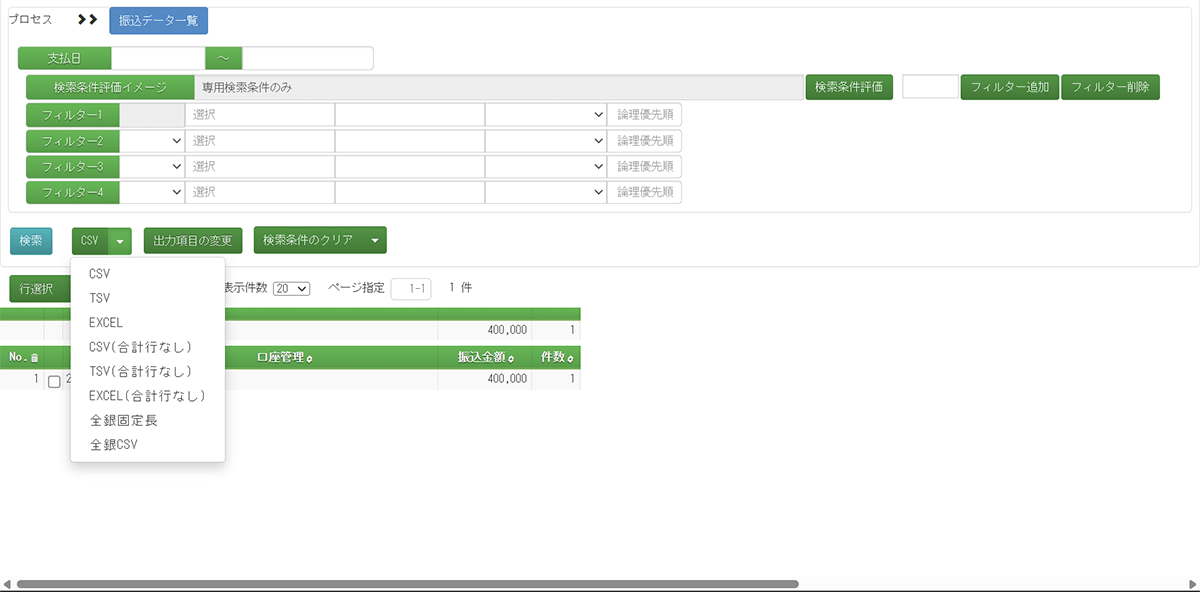The height and width of the screenshot is (592, 1200).
Task: Open the 表示件数 dropdown
Action: (292, 288)
